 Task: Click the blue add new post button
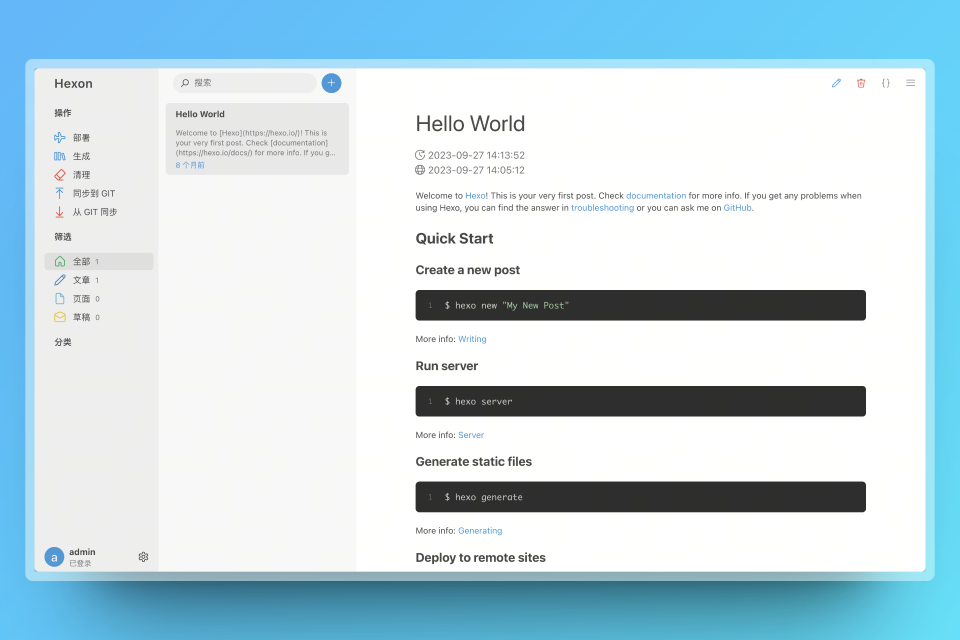[331, 83]
